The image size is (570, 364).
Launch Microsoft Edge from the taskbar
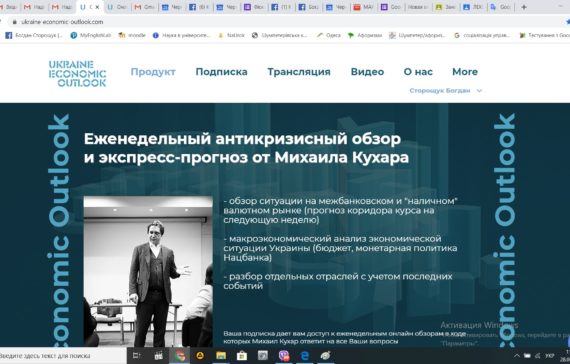click(305, 356)
